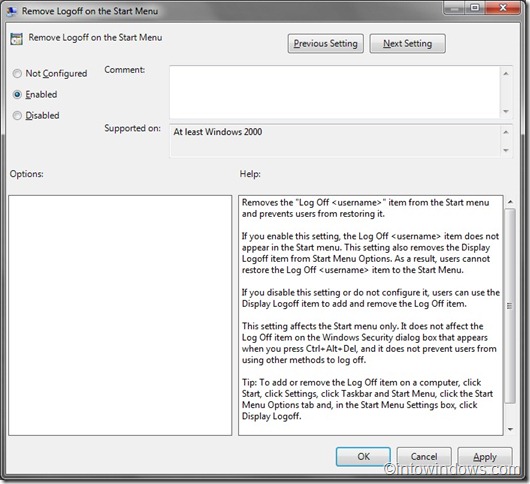
Task: Click the policy setting icon beside the heading
Action: (x=16, y=39)
